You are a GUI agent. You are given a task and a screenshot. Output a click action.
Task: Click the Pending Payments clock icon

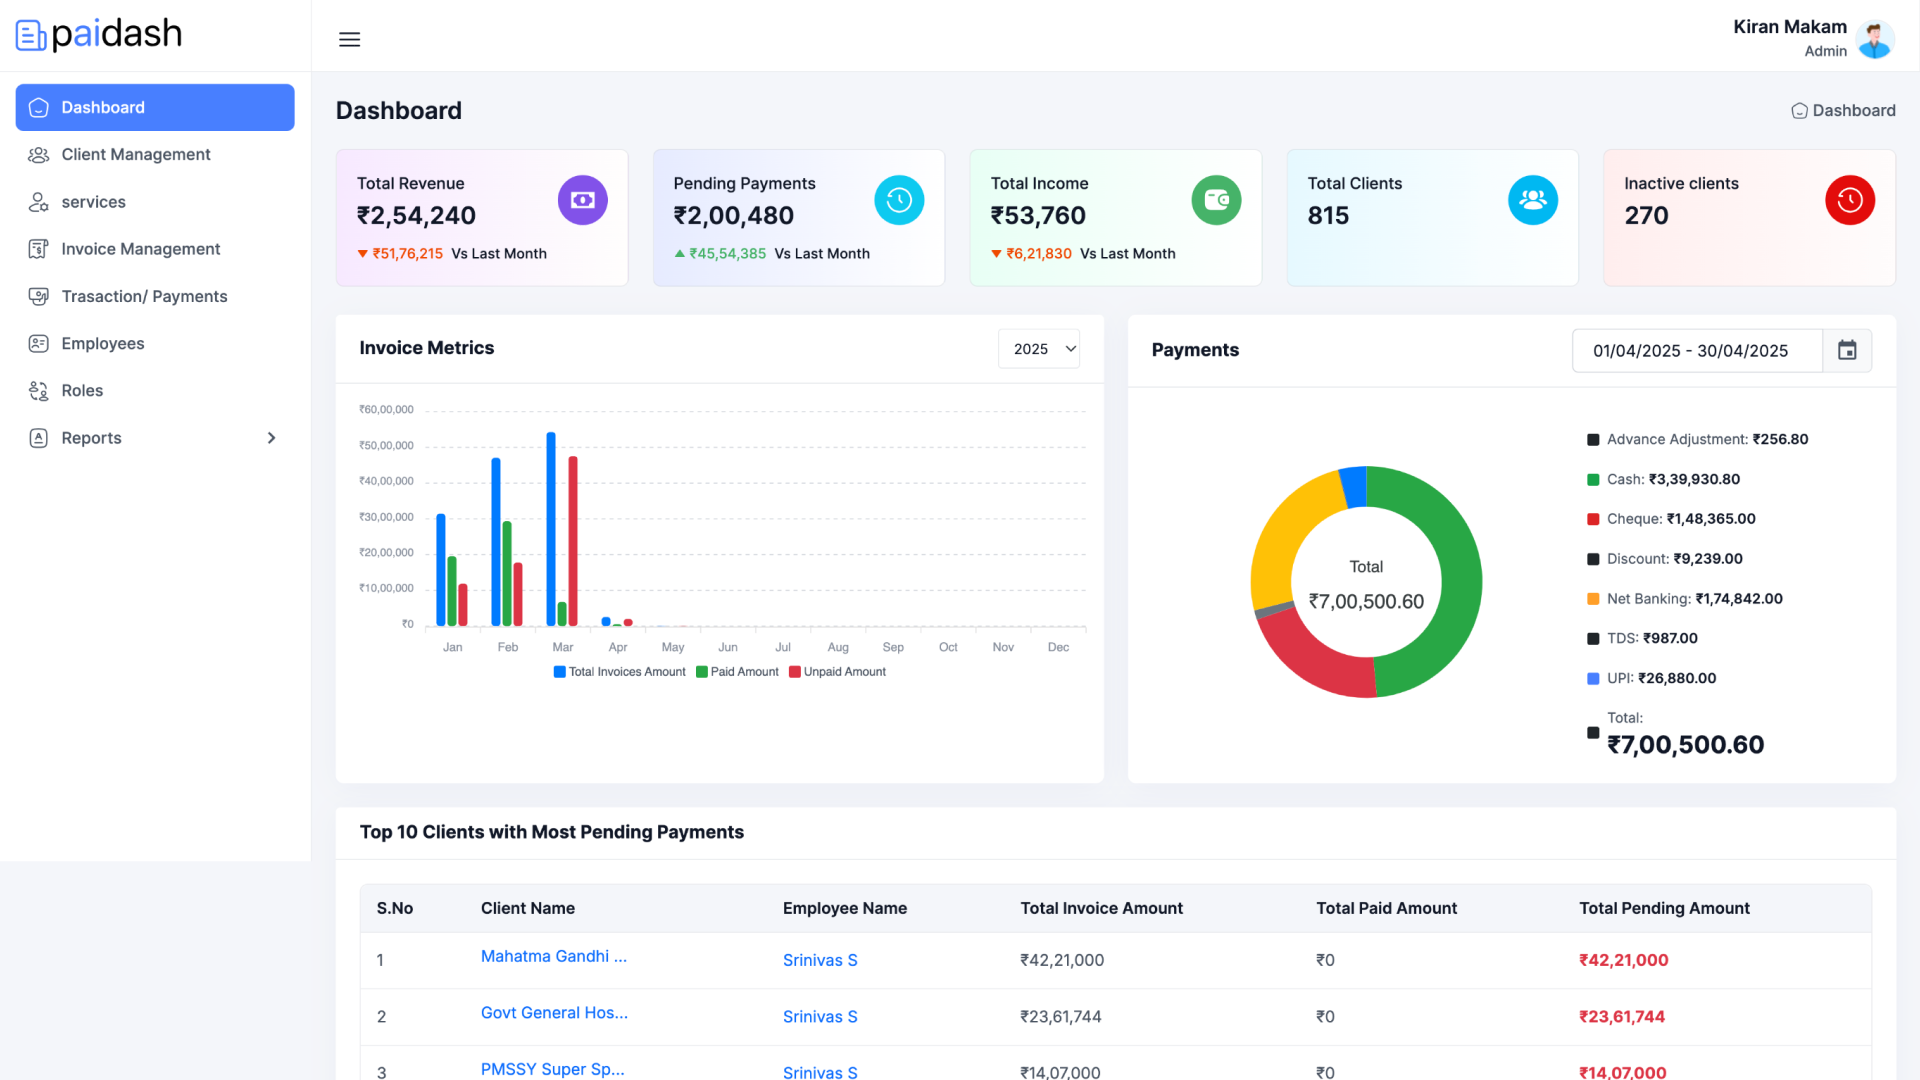tap(899, 200)
